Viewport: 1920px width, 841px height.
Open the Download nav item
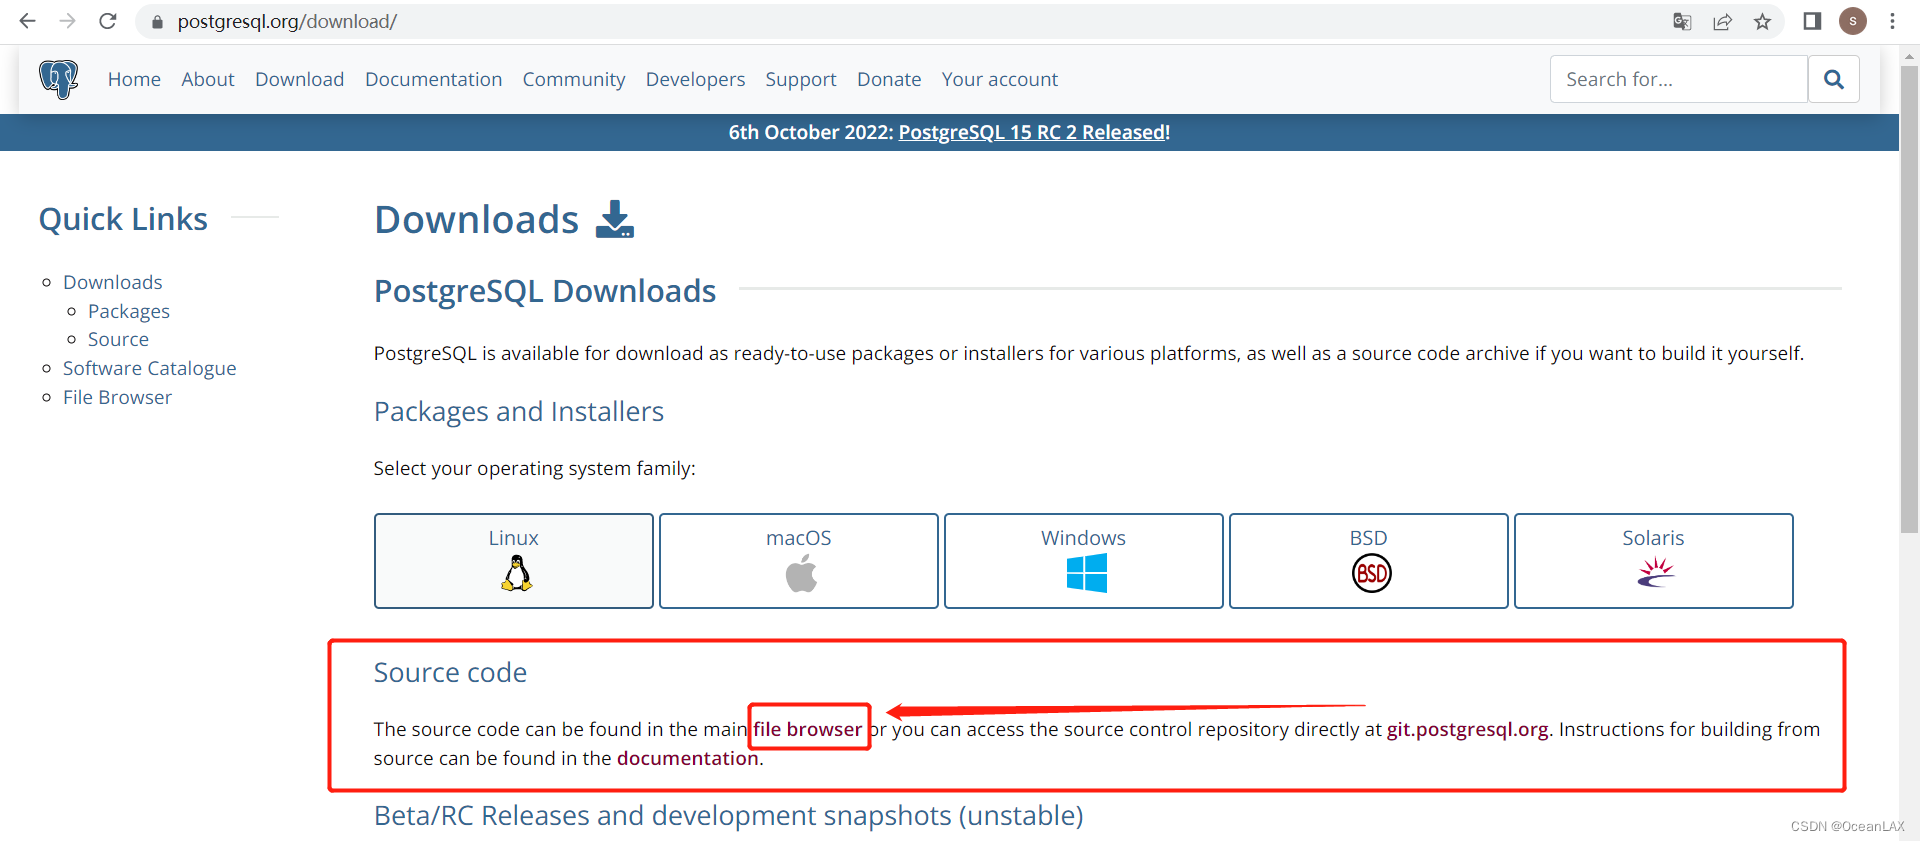coord(299,79)
